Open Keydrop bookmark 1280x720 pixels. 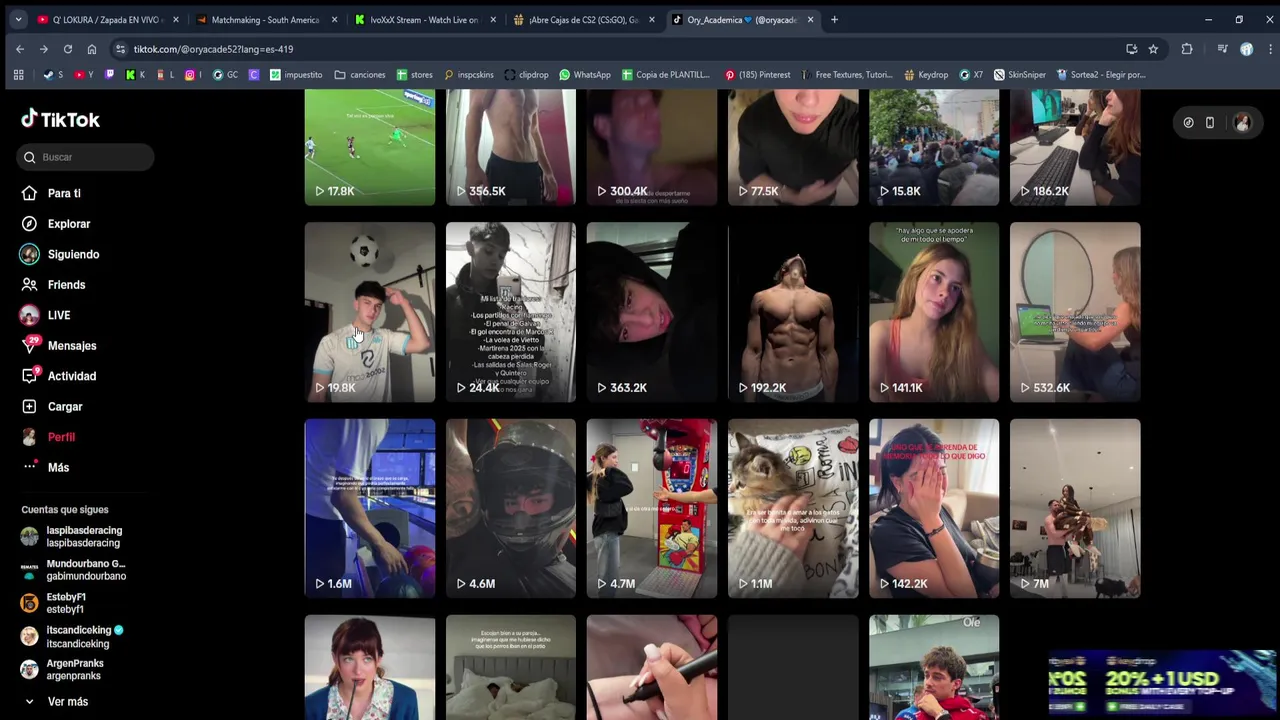(x=925, y=75)
